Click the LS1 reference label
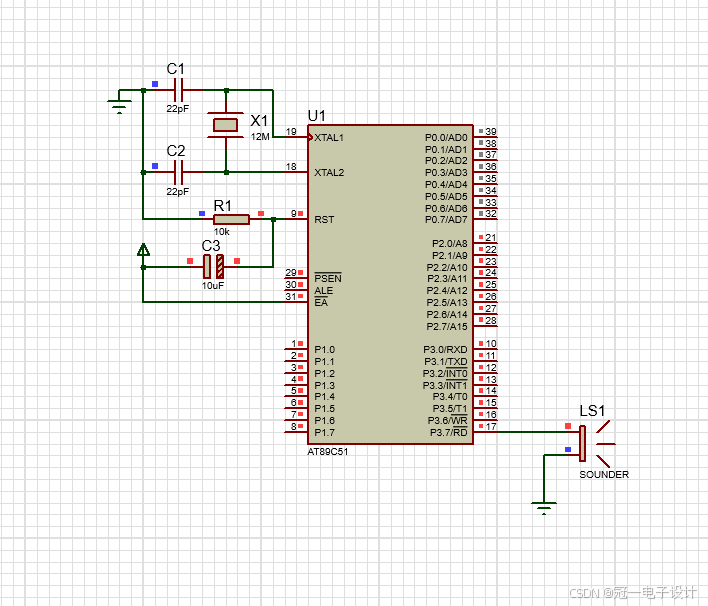708x606 pixels. 592,411
